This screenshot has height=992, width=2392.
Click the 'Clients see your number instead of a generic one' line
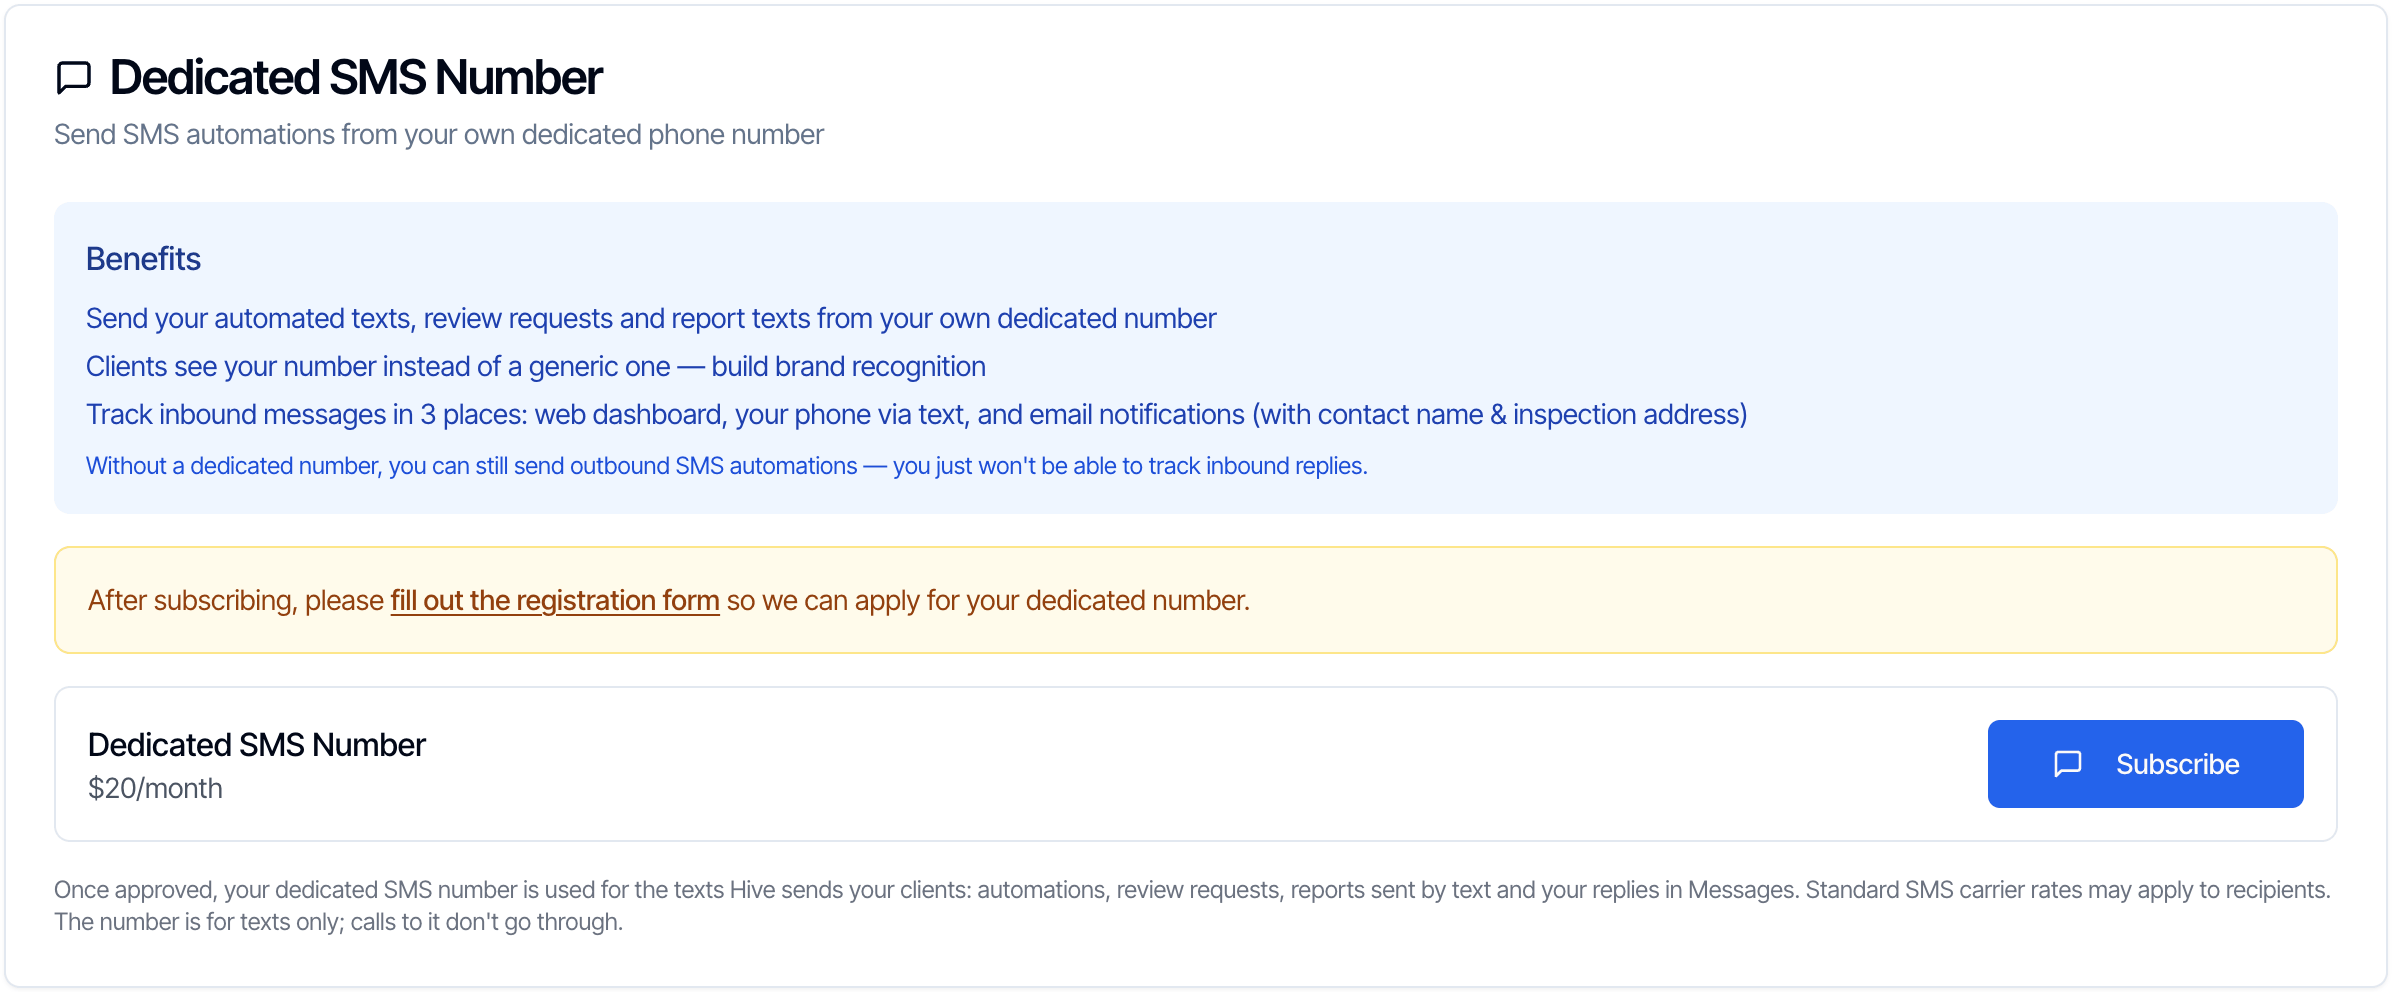point(536,367)
